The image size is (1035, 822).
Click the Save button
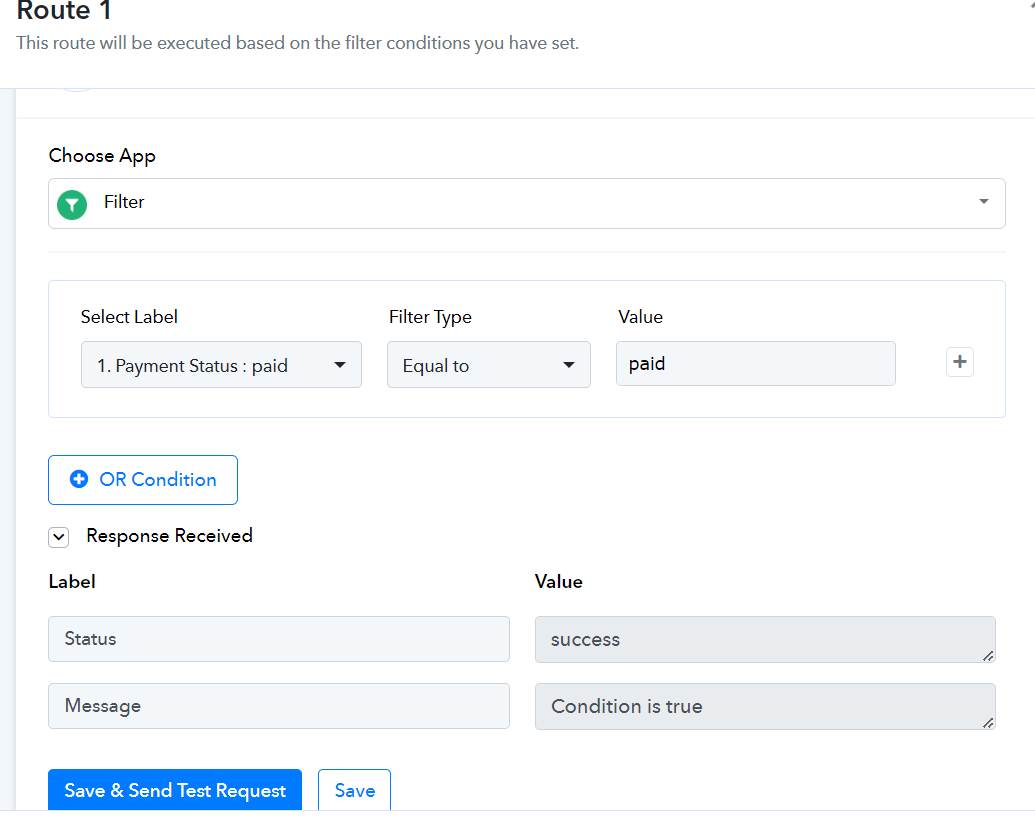[x=354, y=790]
